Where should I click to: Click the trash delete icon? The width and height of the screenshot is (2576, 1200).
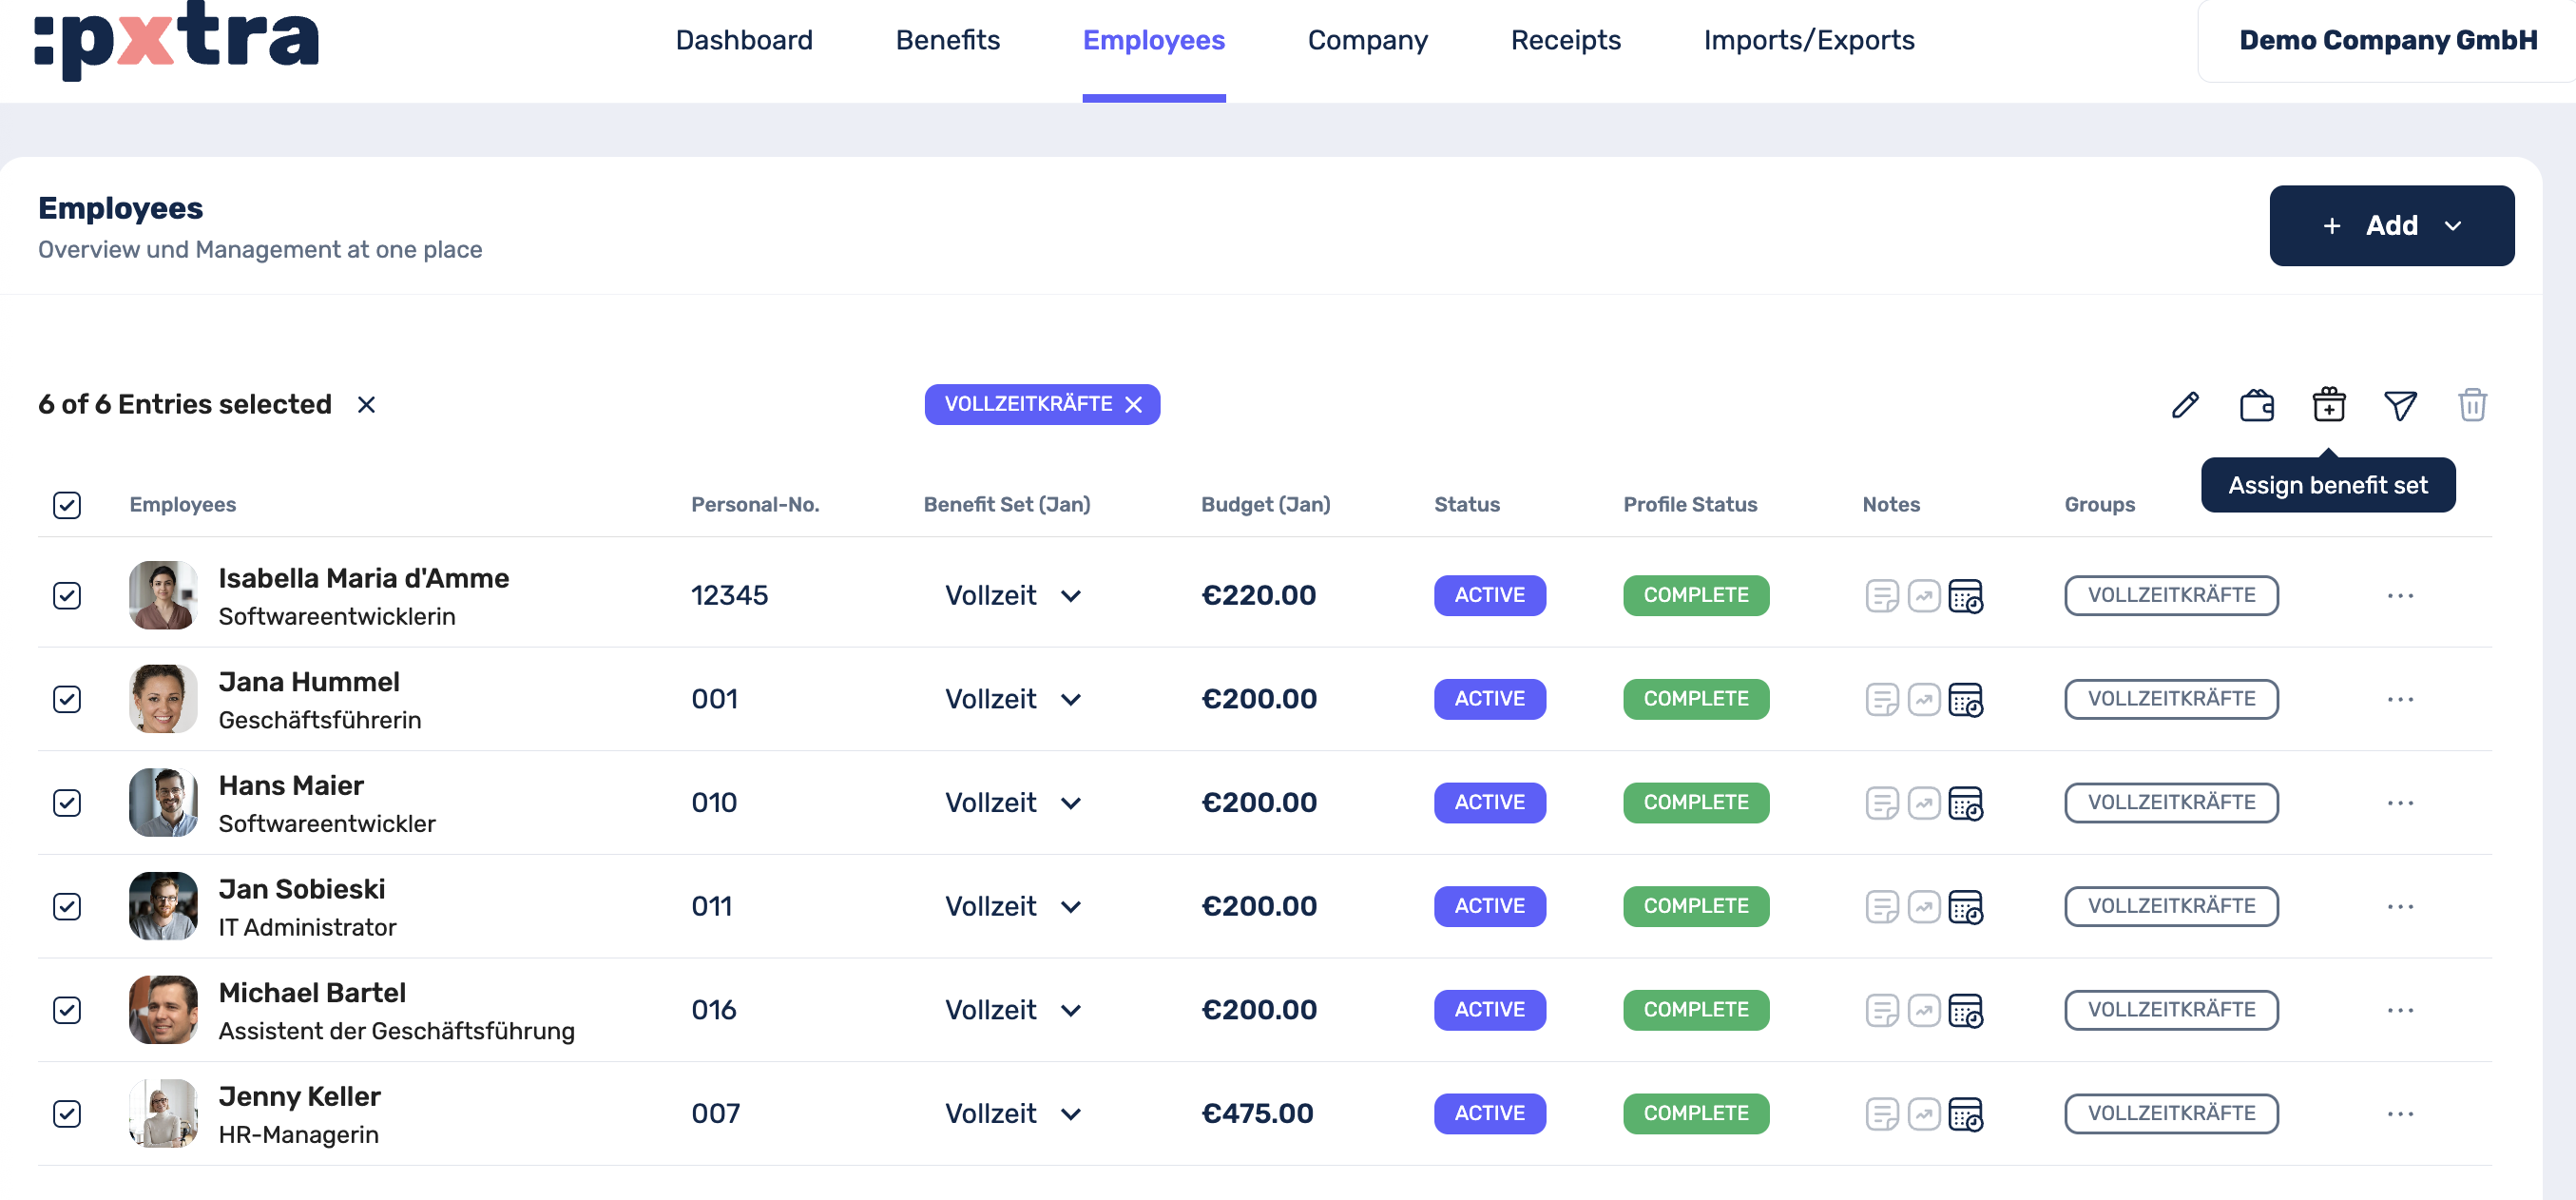[2472, 405]
